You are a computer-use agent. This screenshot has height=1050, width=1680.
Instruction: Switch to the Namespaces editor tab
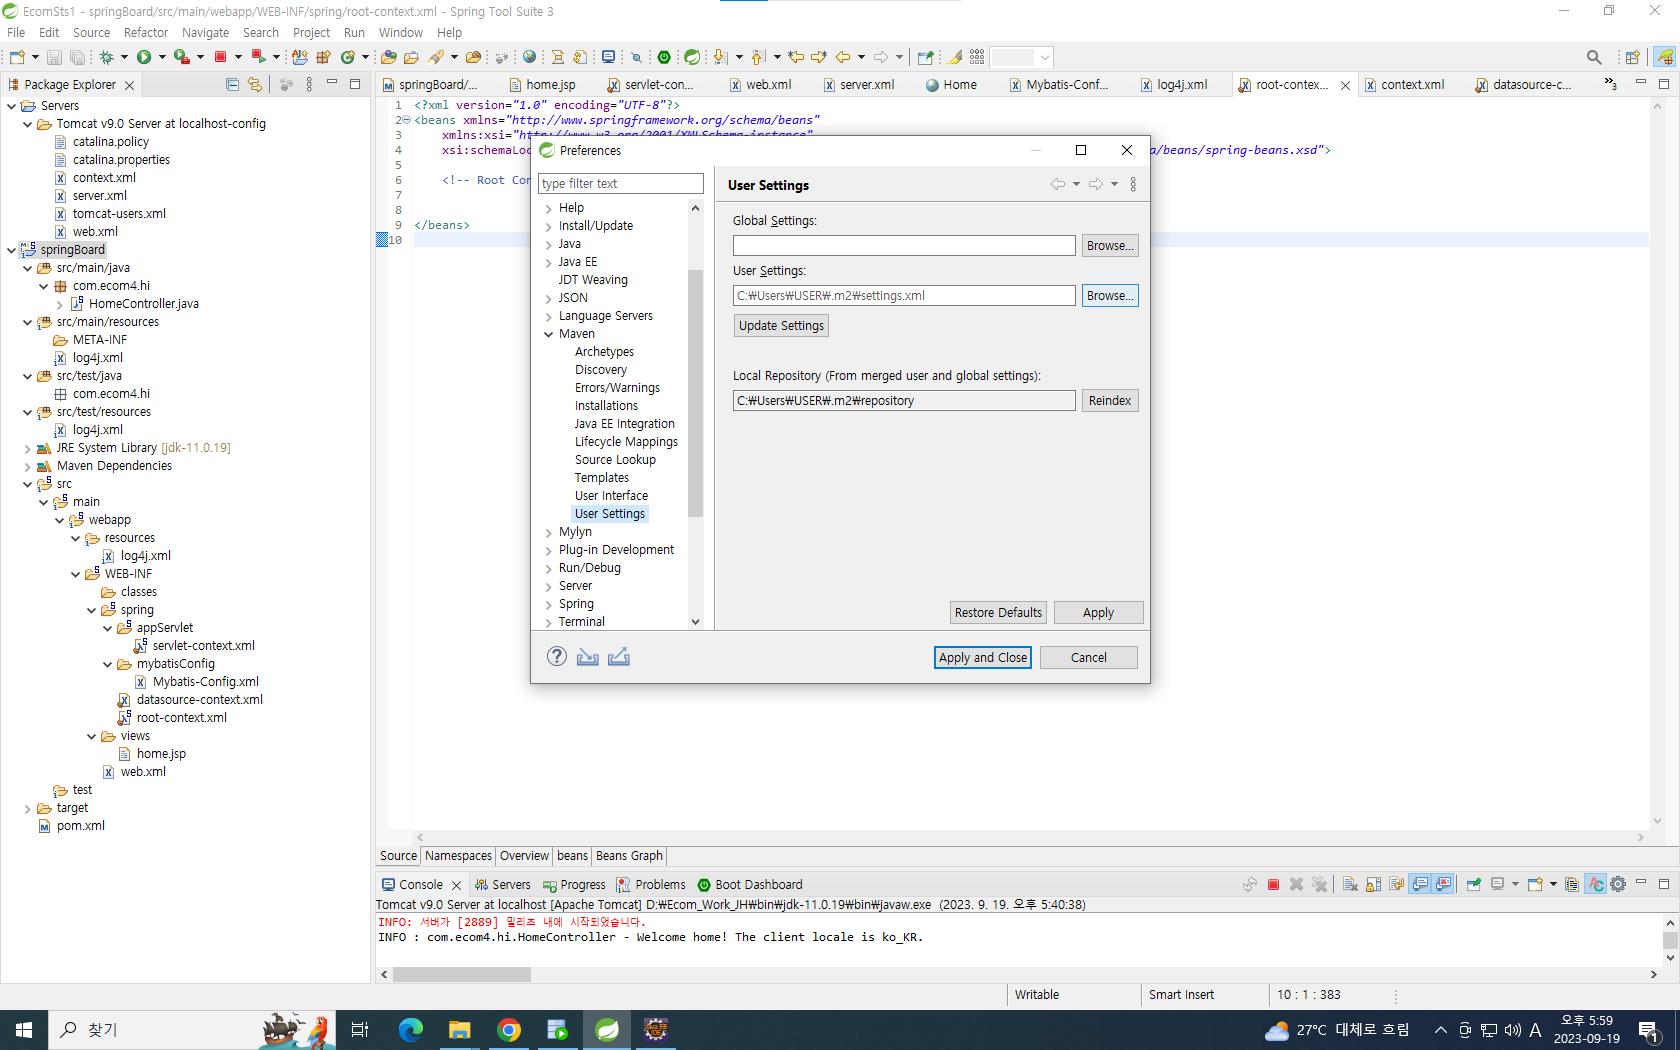[x=458, y=856]
